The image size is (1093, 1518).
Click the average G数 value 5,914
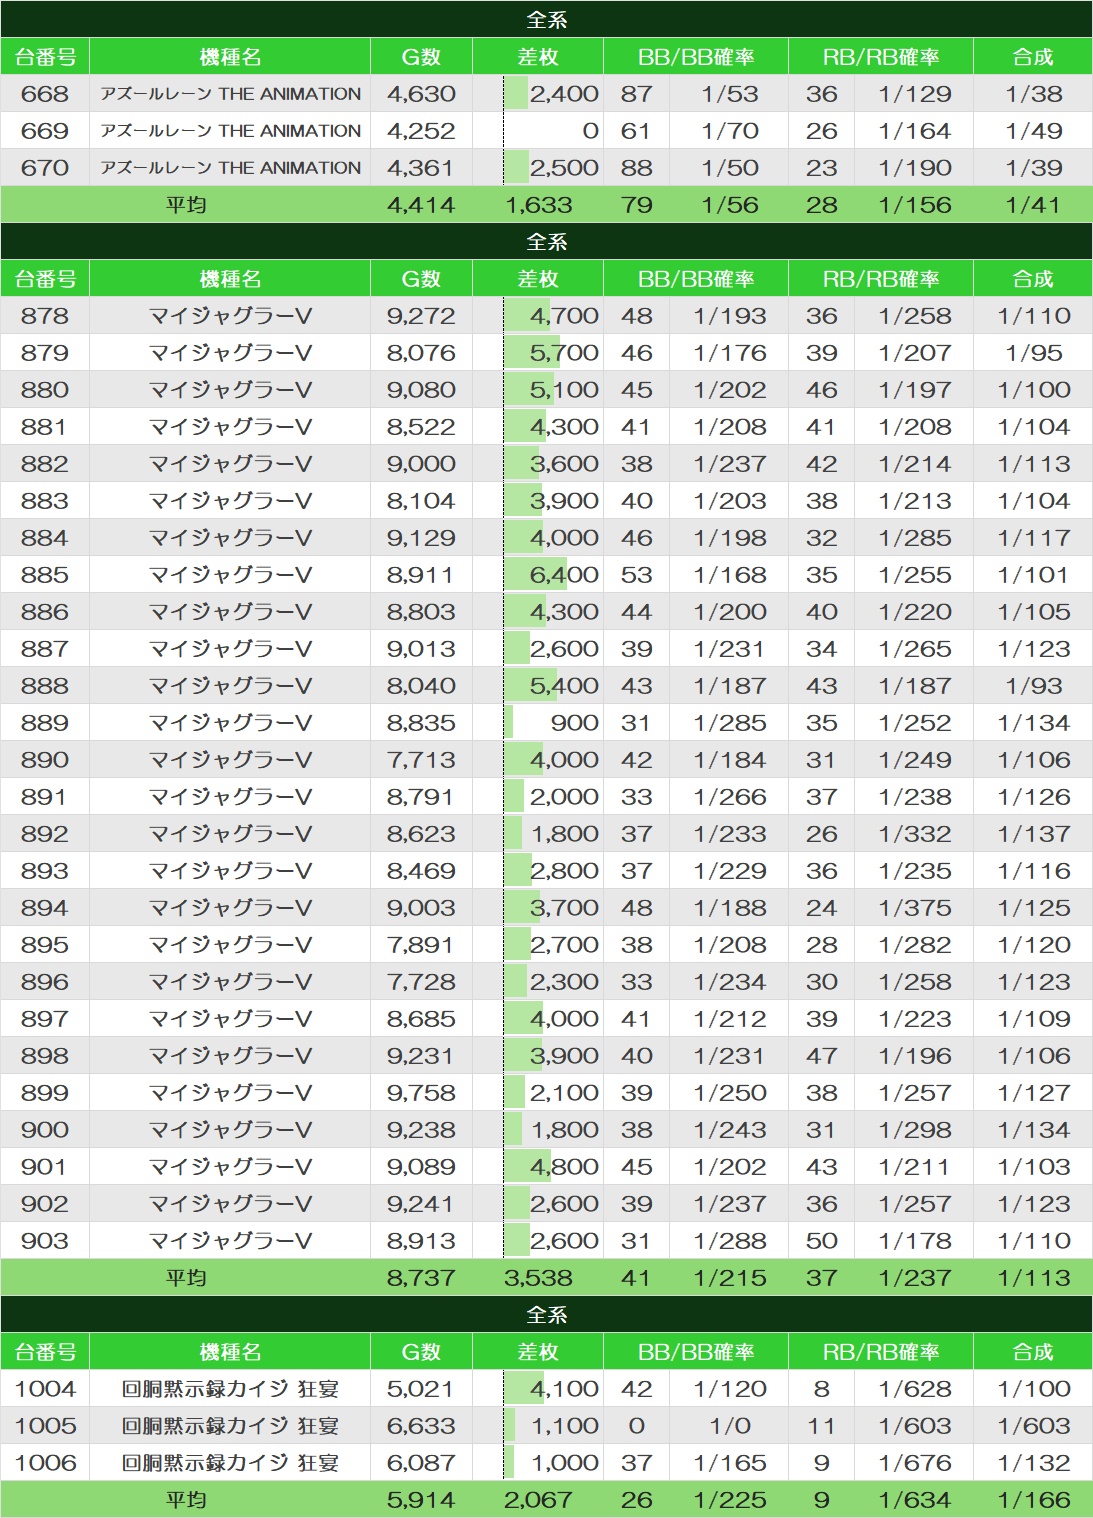point(421,1500)
